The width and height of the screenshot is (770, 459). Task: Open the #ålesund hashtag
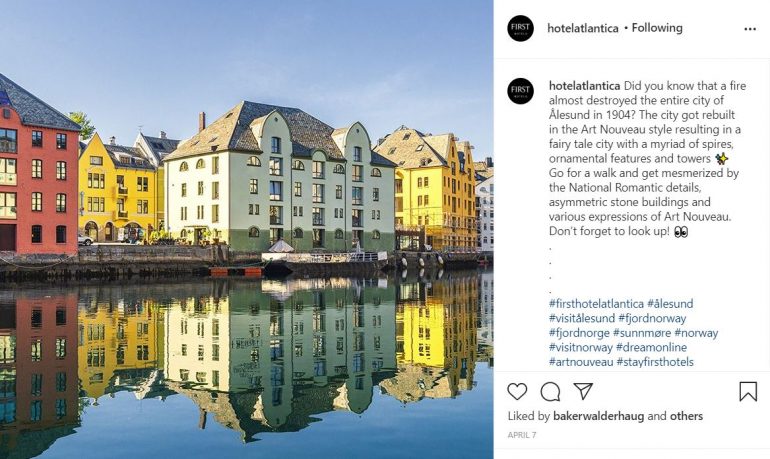(x=670, y=304)
